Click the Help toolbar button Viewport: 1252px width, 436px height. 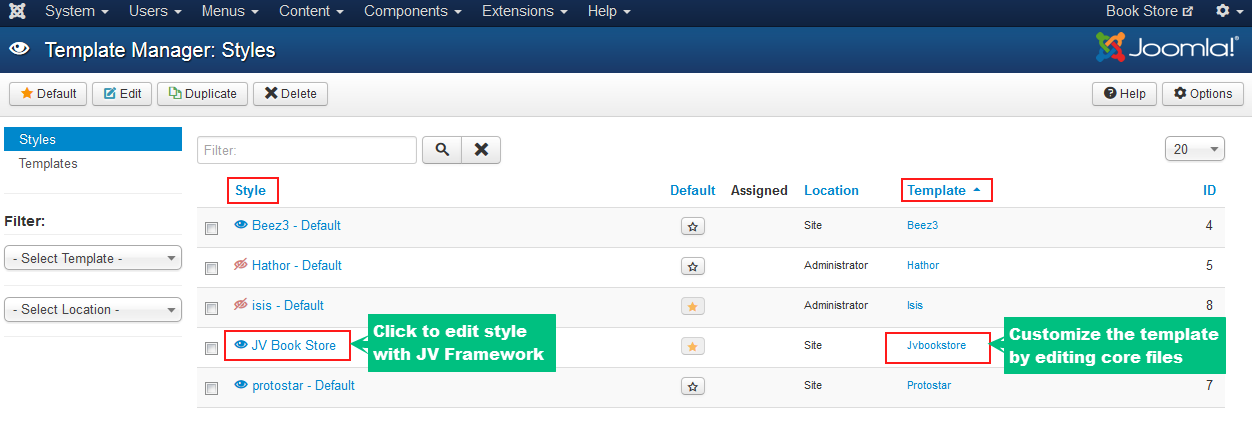point(1124,93)
